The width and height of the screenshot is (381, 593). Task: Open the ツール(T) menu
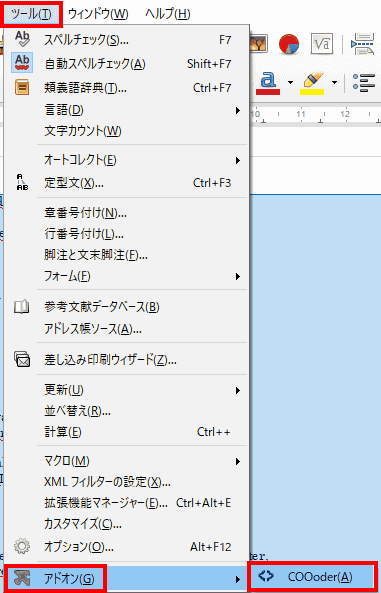pyautogui.click(x=31, y=14)
